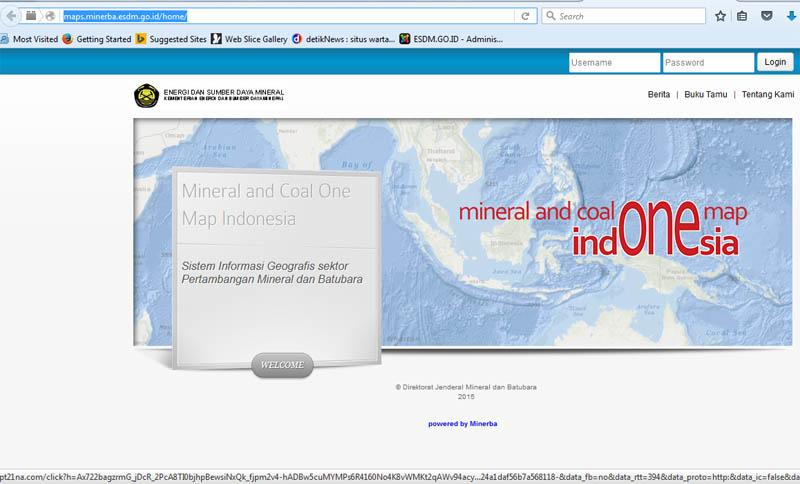Click the browser back arrow button
The image size is (800, 484).
pyautogui.click(x=11, y=16)
